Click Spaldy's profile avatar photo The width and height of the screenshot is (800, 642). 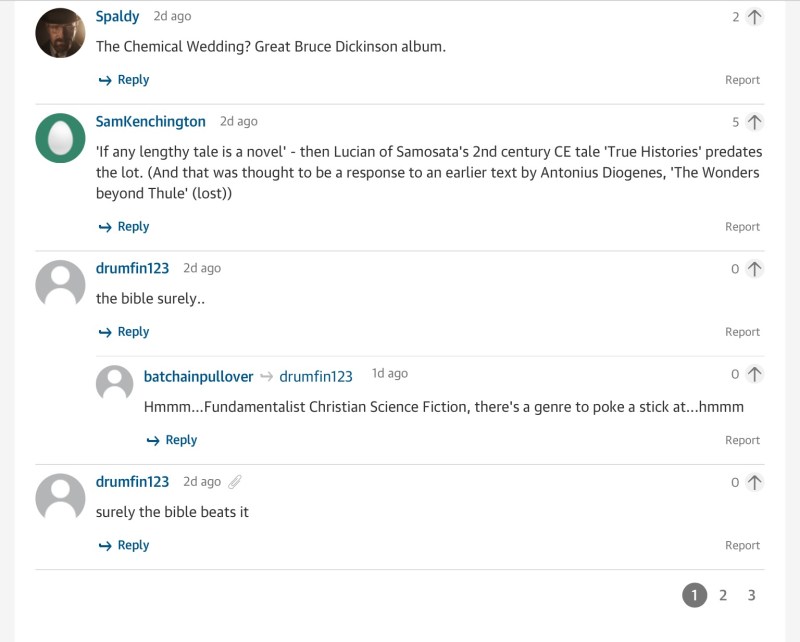(60, 33)
